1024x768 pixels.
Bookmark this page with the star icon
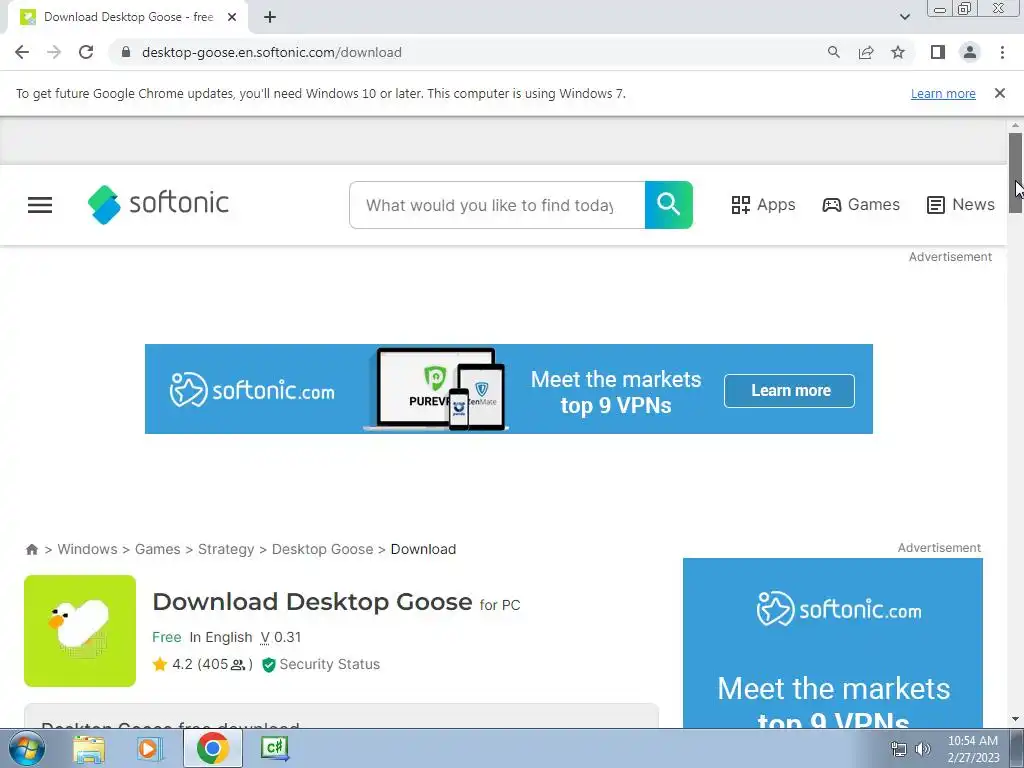coord(898,52)
